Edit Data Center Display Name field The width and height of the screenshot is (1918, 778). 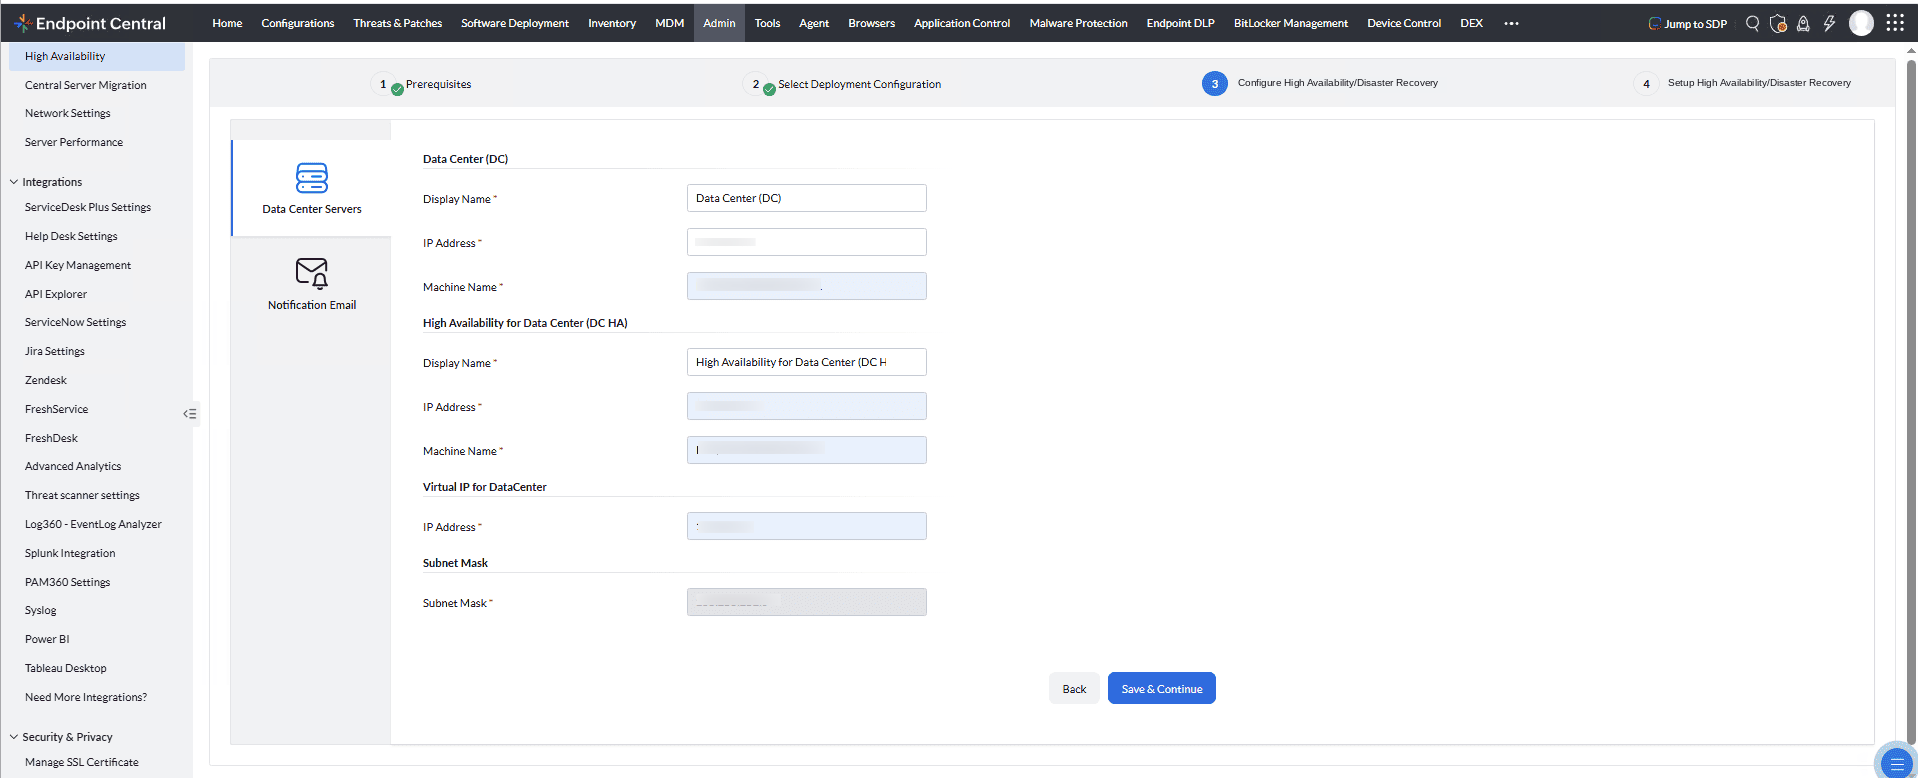pyautogui.click(x=806, y=198)
